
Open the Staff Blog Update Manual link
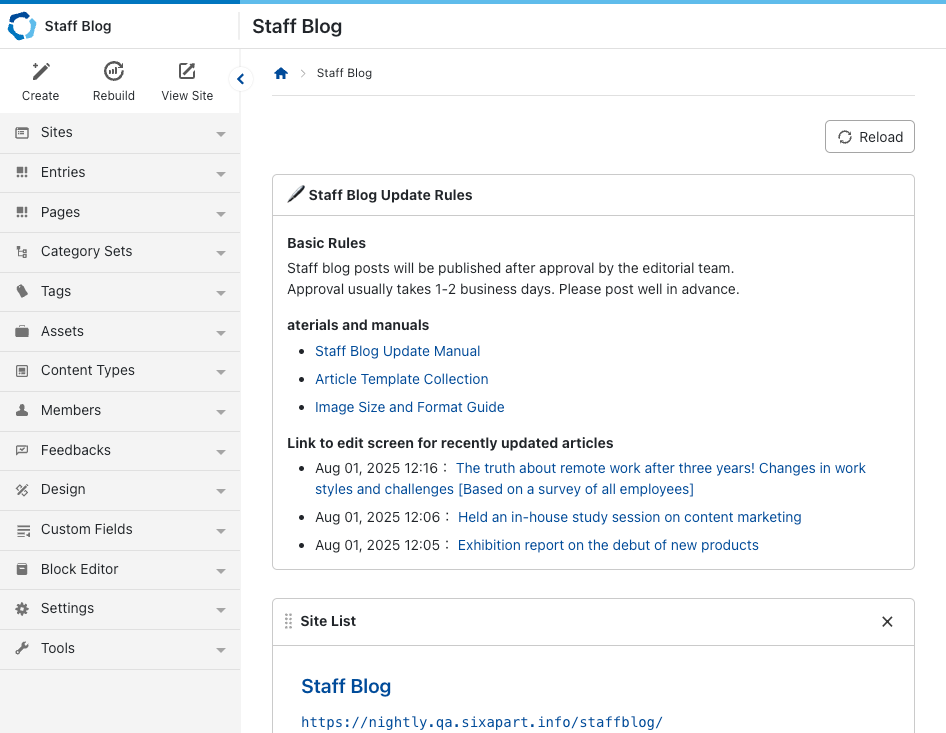pos(397,351)
